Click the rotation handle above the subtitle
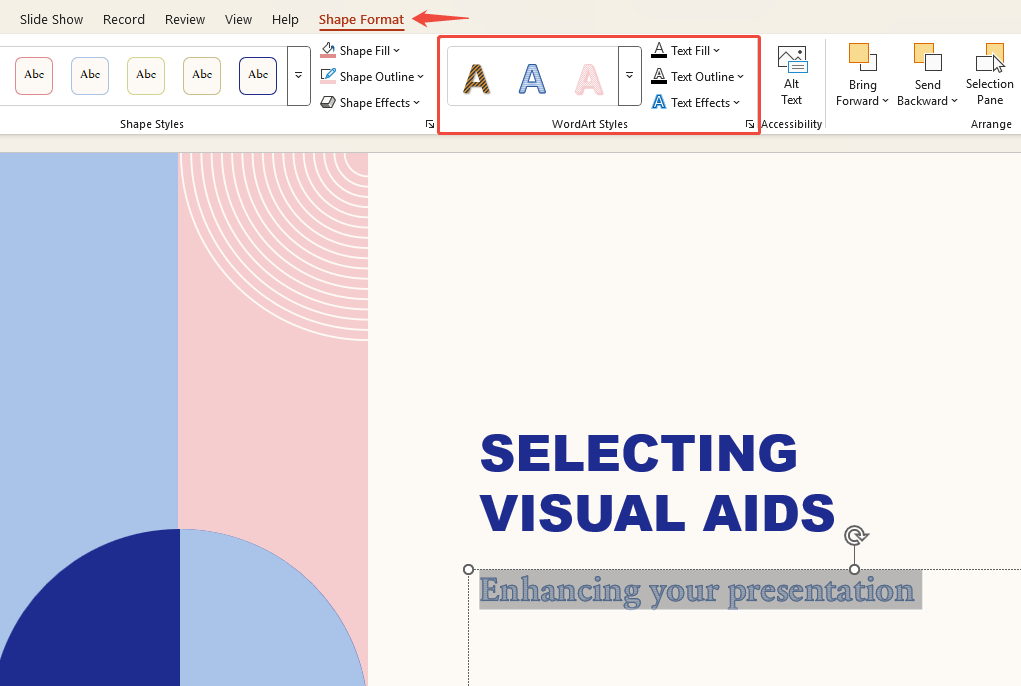The image size is (1021, 686). tap(855, 536)
